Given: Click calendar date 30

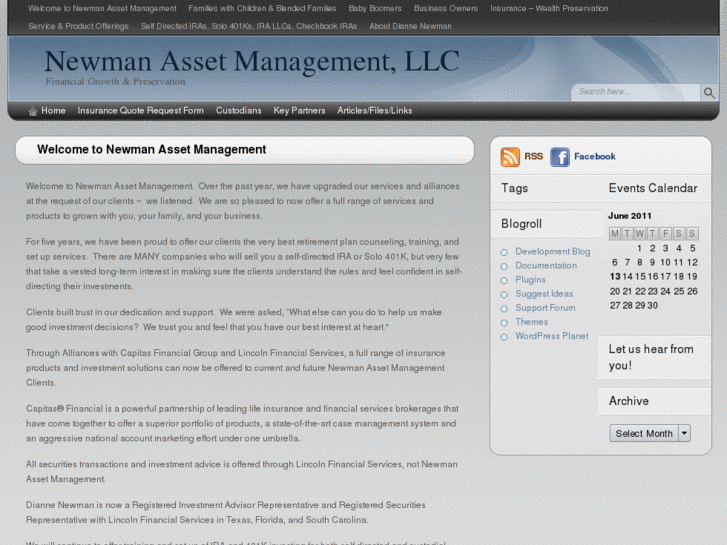Looking at the screenshot, I should coord(652,305).
